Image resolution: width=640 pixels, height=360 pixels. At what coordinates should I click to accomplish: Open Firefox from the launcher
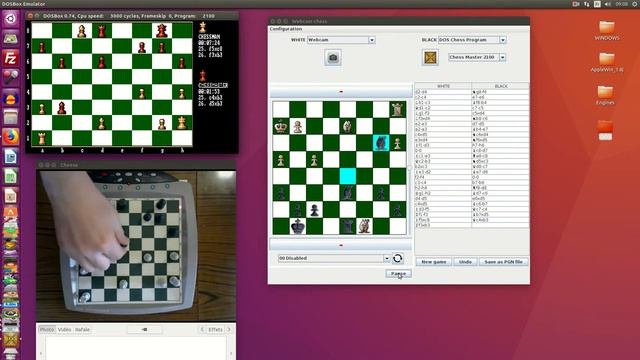coord(10,137)
